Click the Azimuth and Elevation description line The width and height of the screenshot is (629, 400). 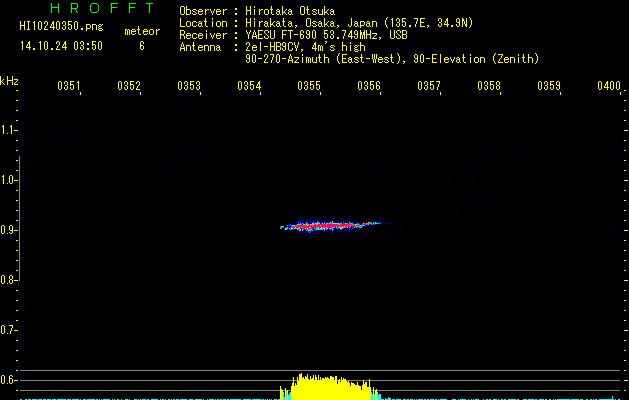[392, 59]
